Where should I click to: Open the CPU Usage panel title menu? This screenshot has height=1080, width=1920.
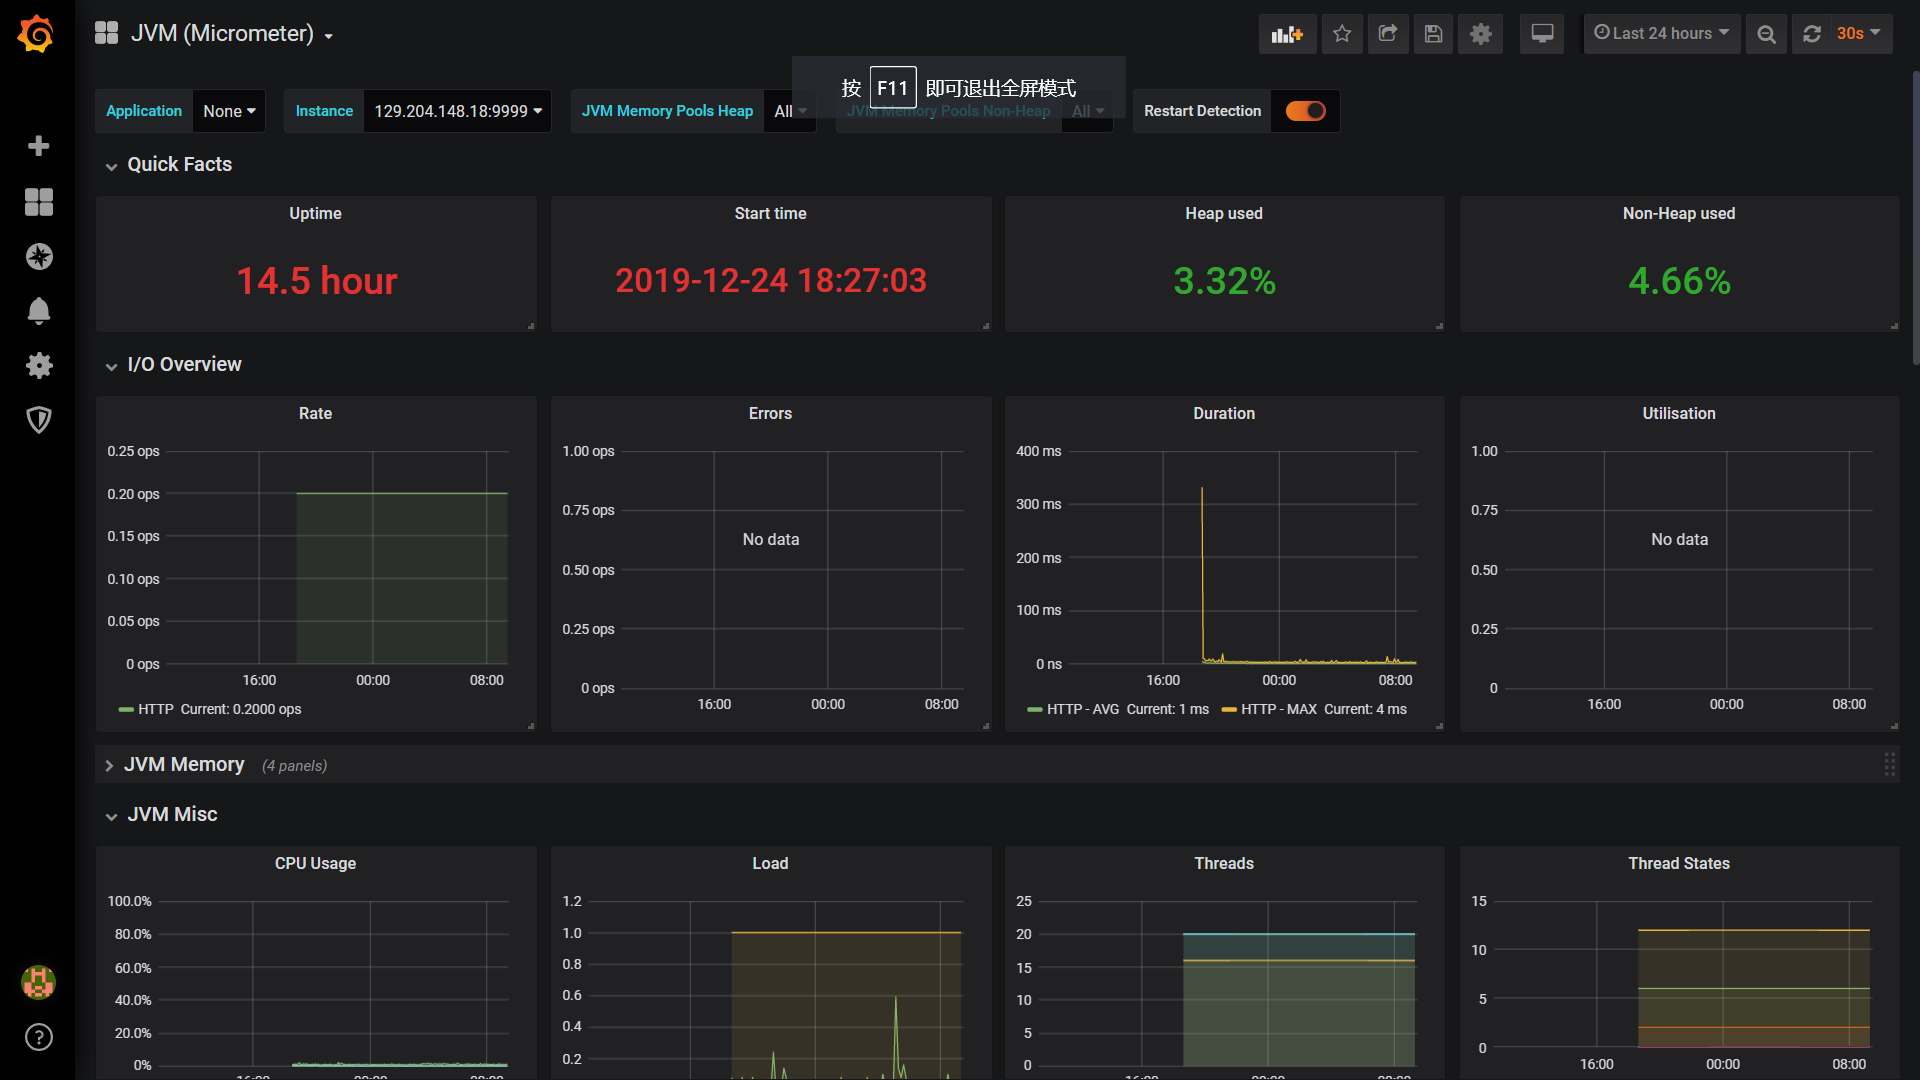315,864
